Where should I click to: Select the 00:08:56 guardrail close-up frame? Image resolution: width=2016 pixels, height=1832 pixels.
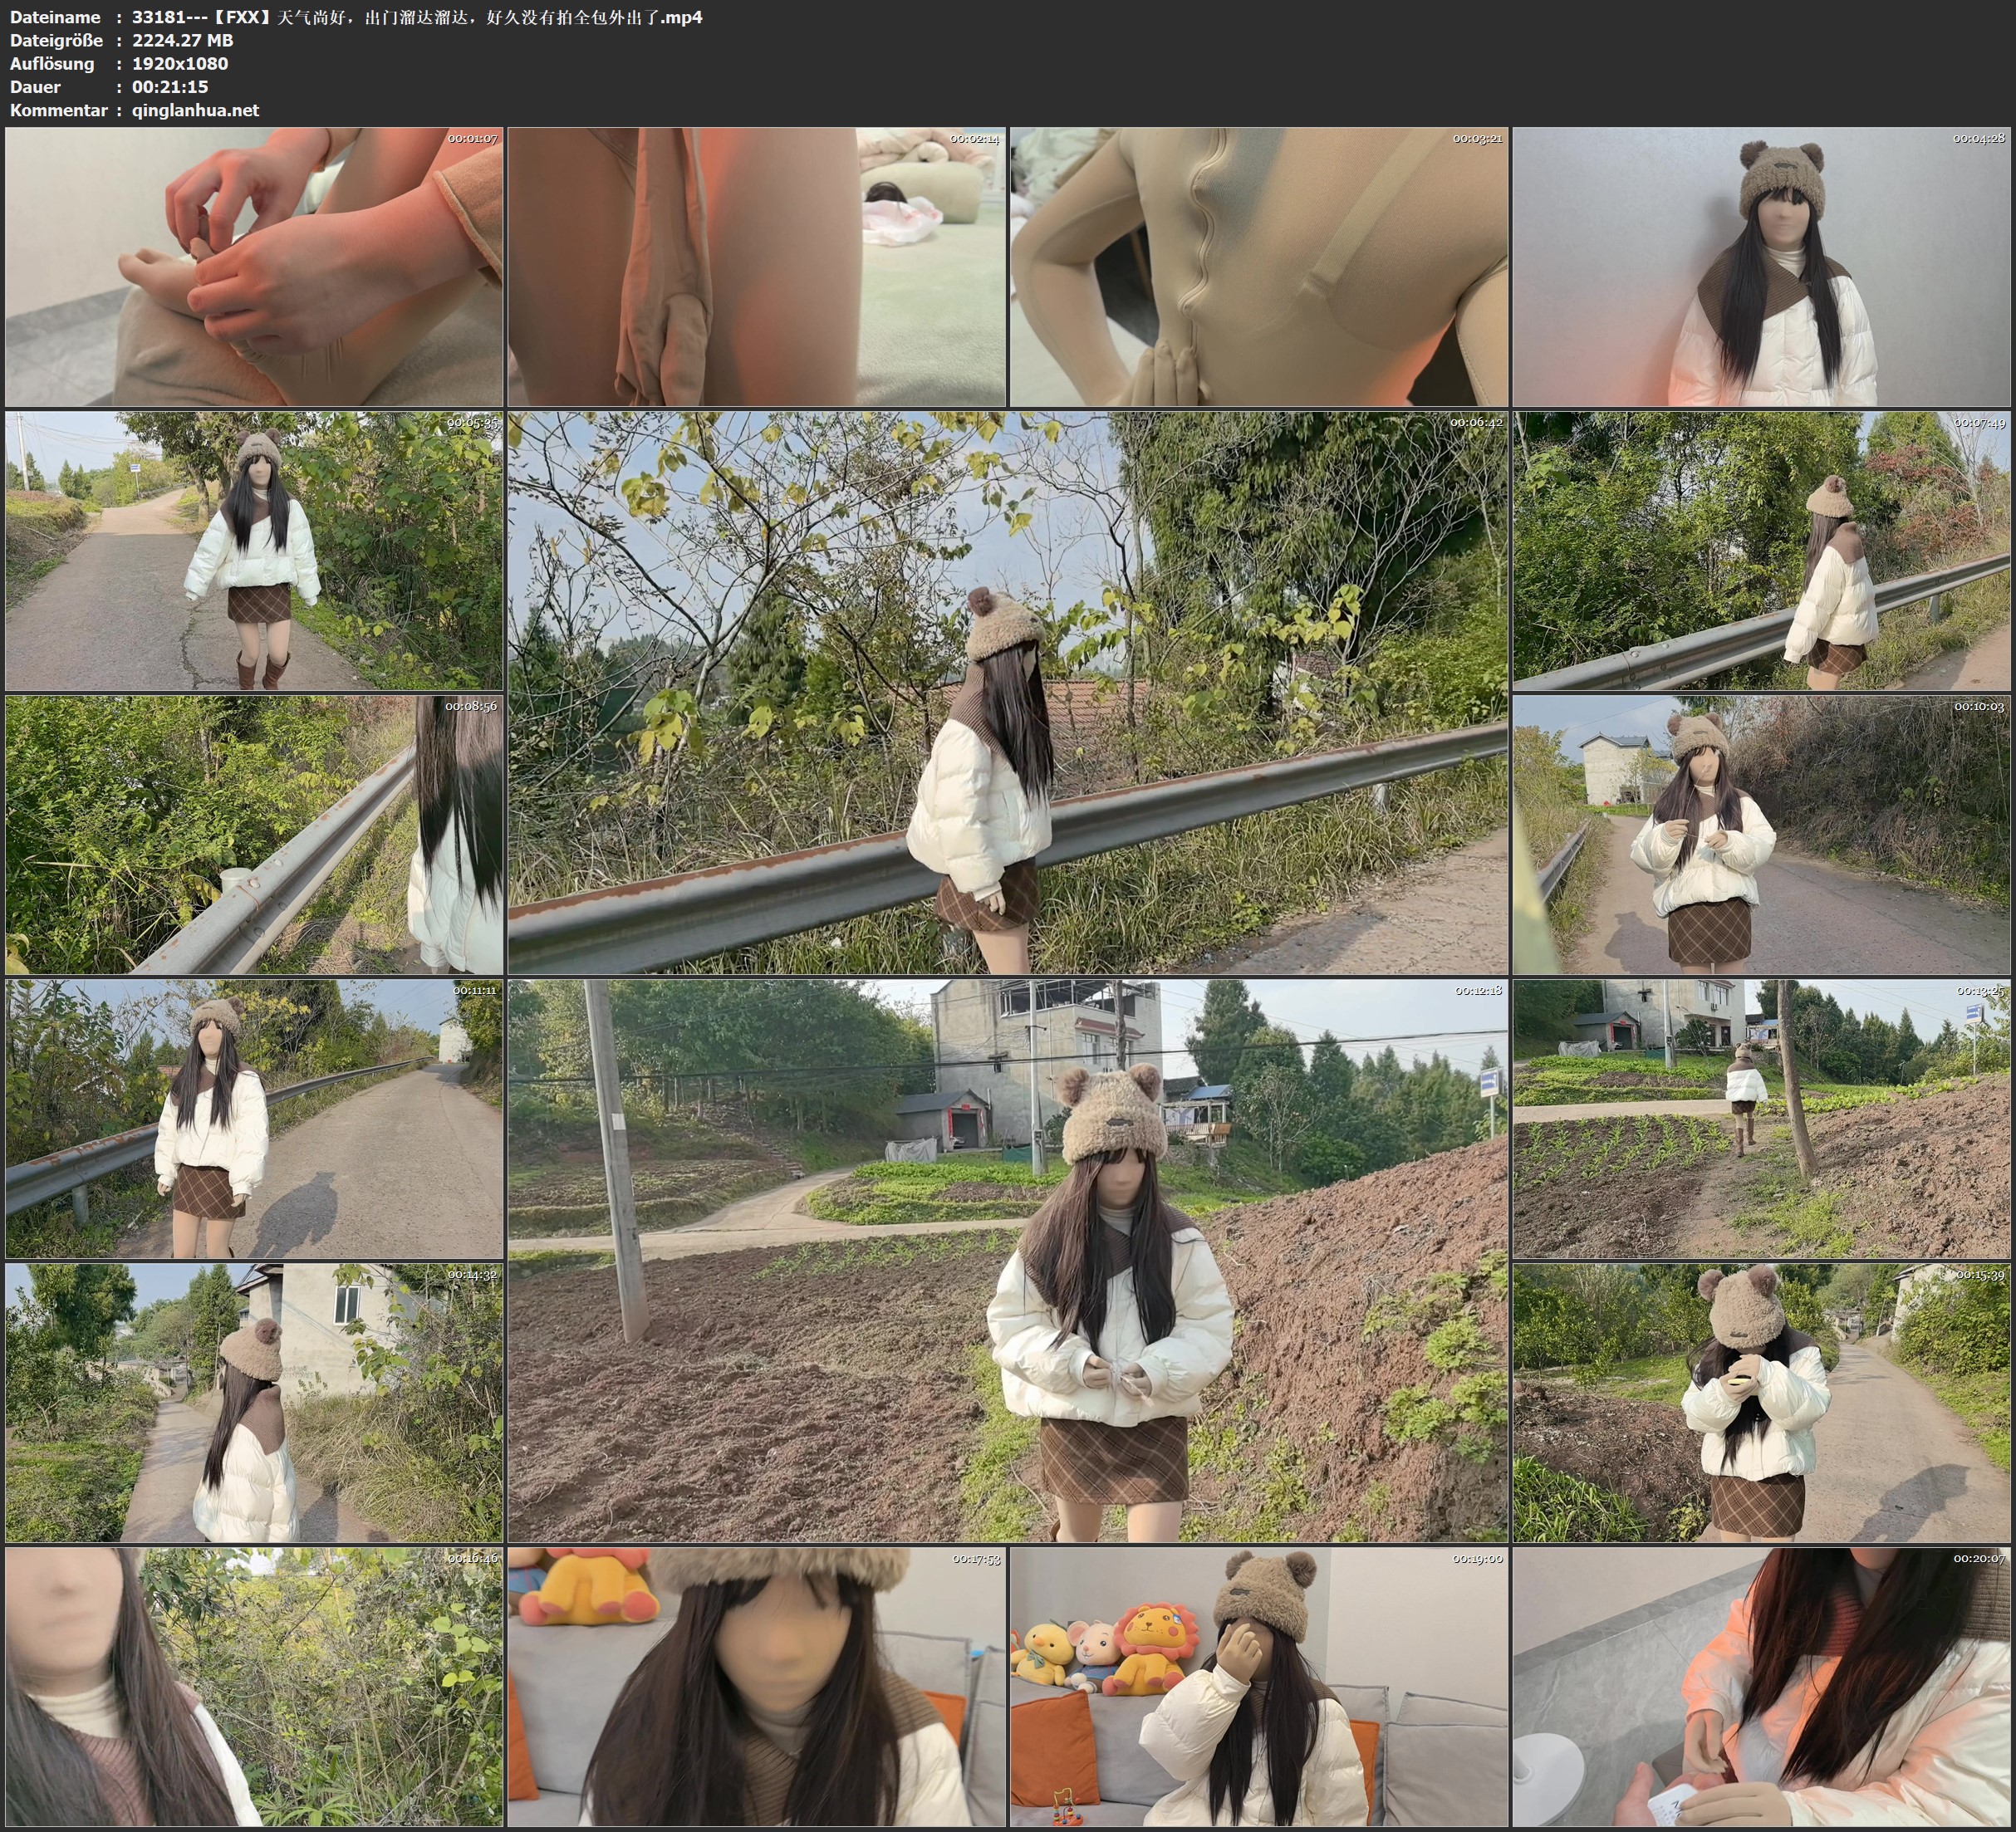tap(254, 834)
